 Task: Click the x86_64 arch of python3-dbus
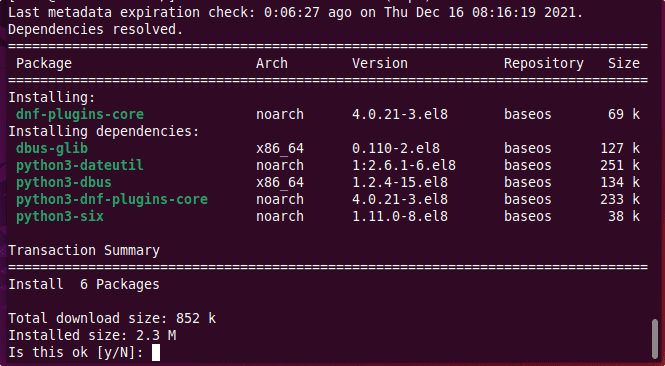pyautogui.click(x=279, y=183)
